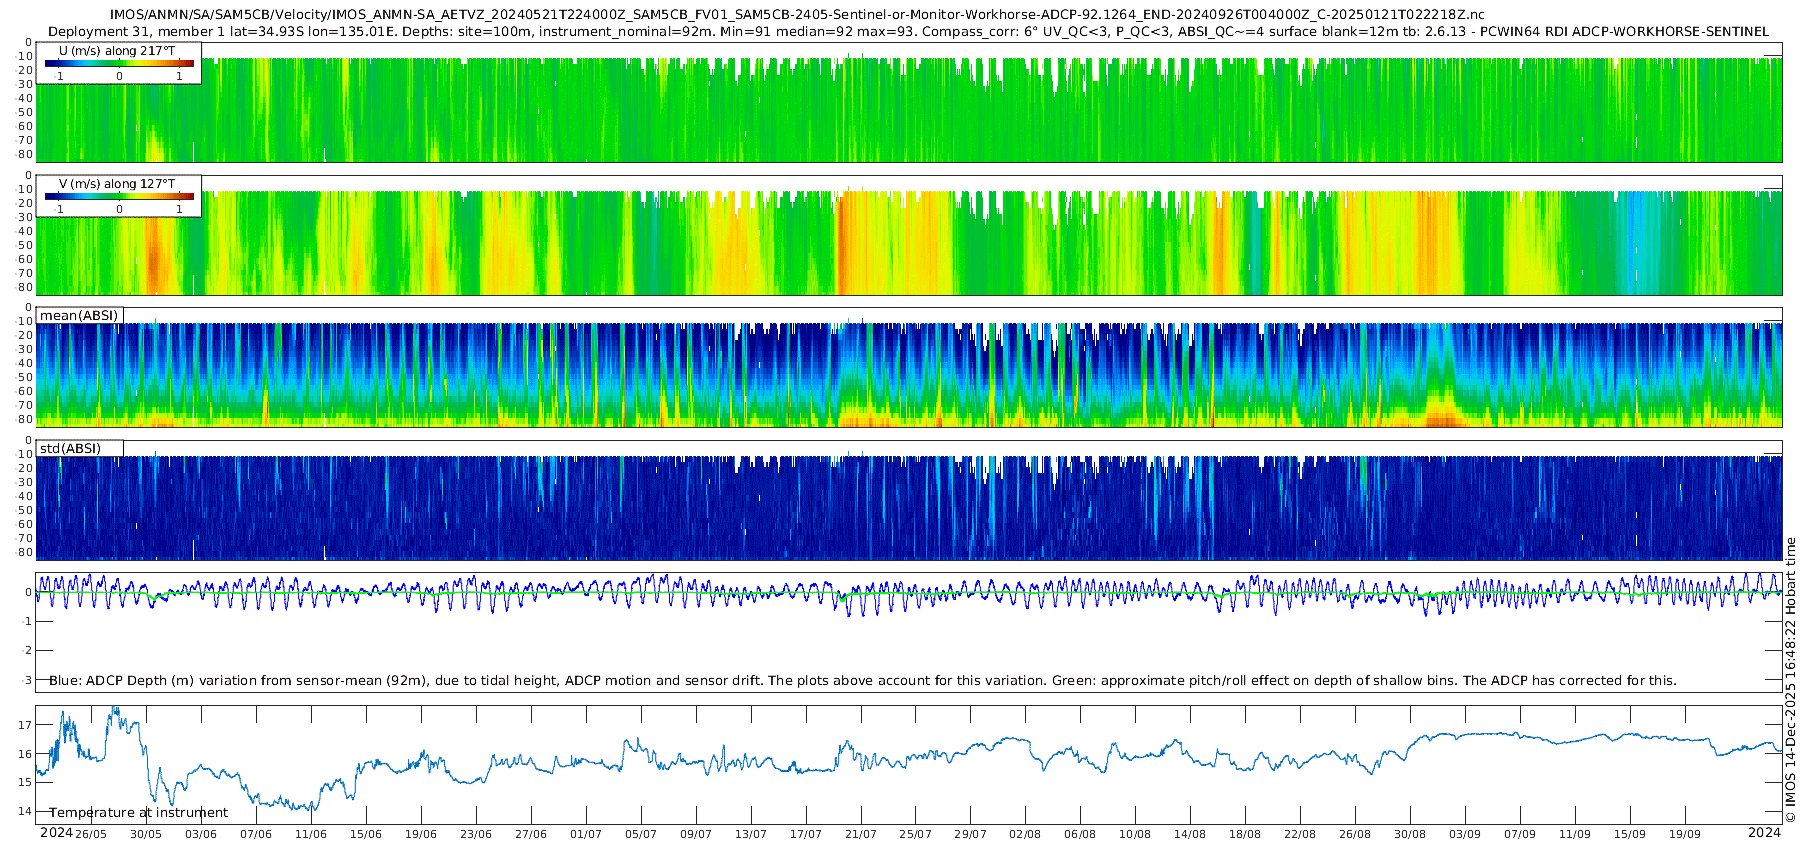1800x850 pixels.
Task: Click the ADCP Depth variation caption text
Action: [863, 680]
